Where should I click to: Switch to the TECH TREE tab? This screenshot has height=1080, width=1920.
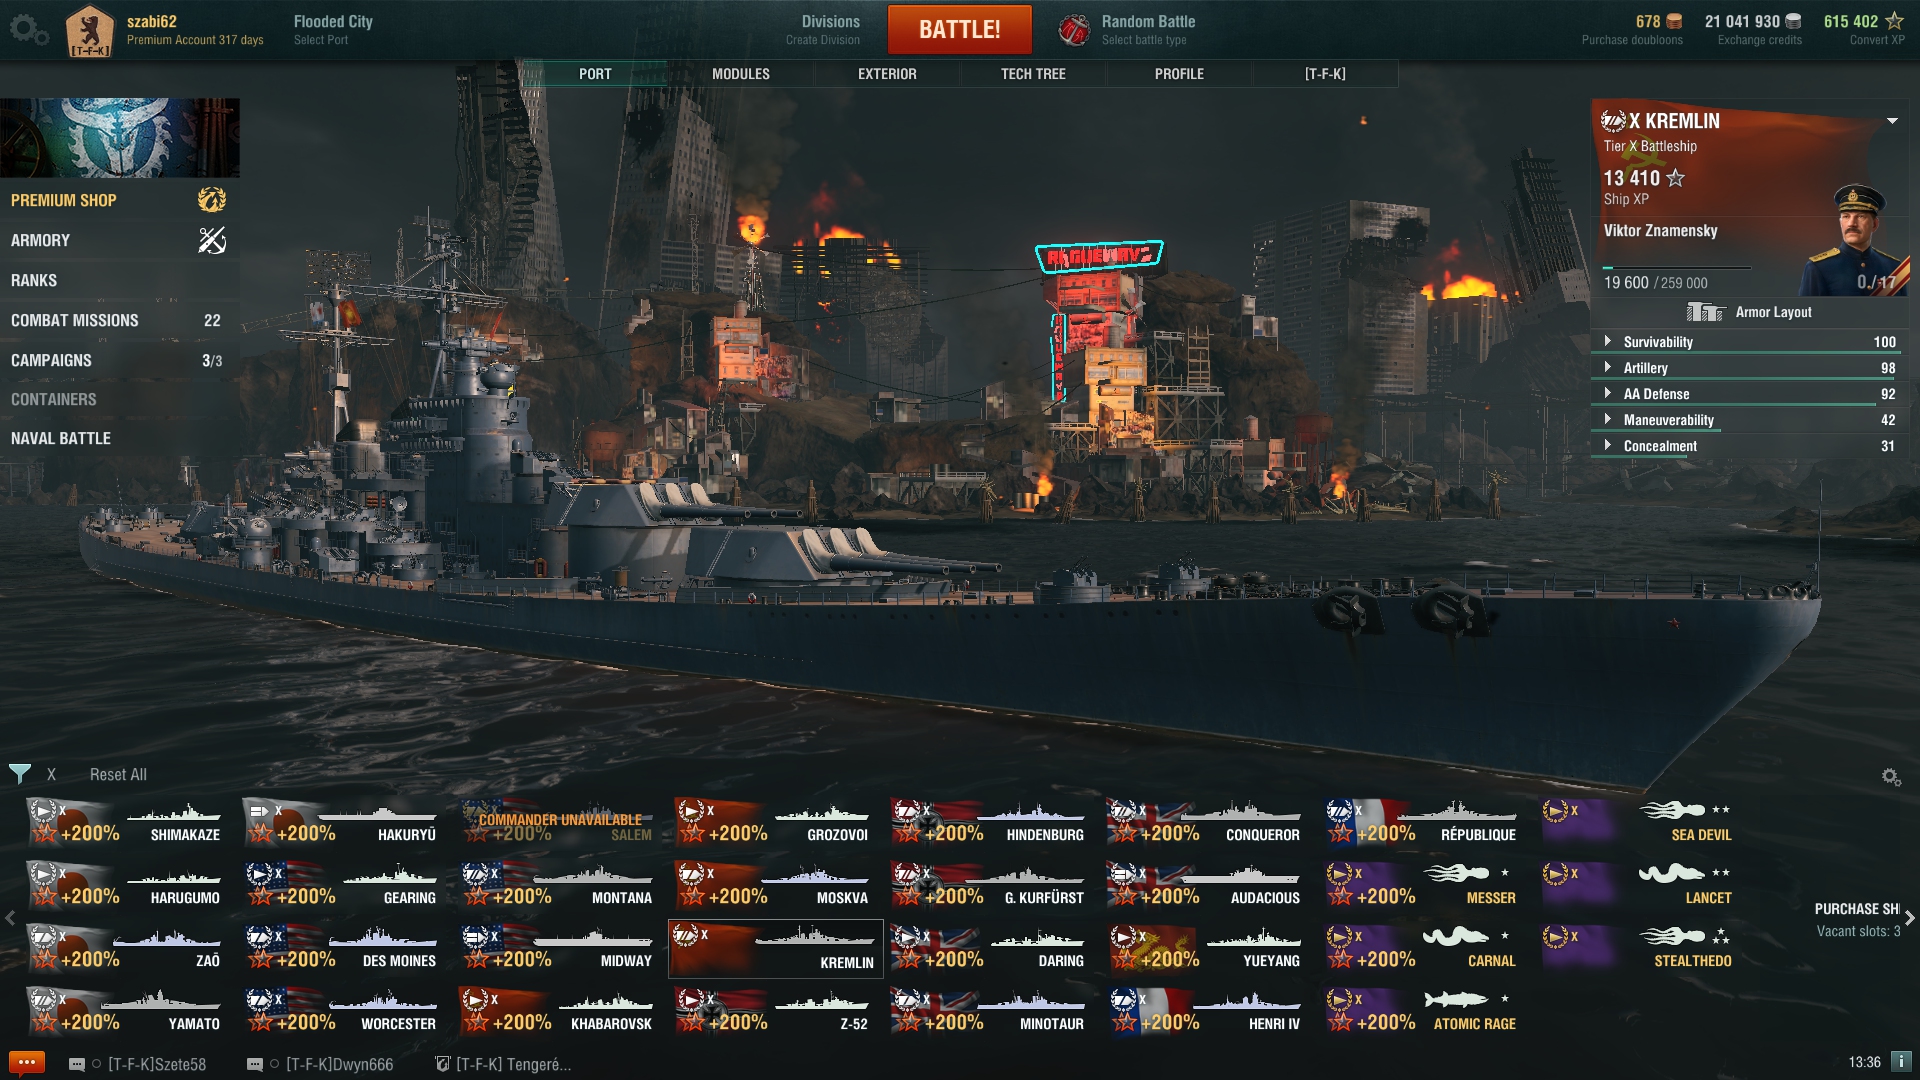click(1033, 74)
